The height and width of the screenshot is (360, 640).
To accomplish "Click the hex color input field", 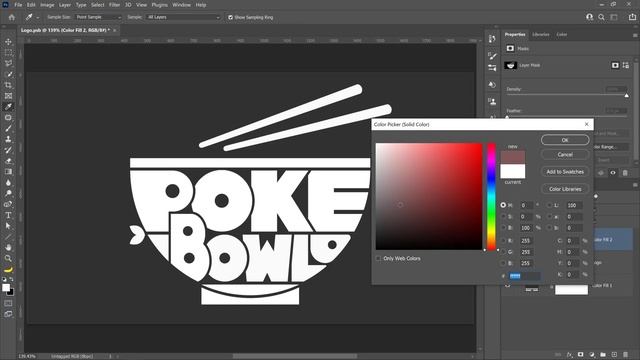I will coord(525,276).
